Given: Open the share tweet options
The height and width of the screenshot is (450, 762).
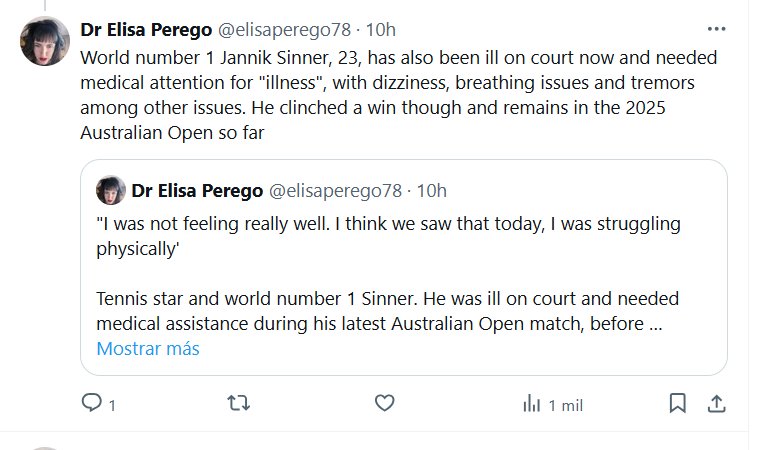Looking at the screenshot, I should point(716,403).
